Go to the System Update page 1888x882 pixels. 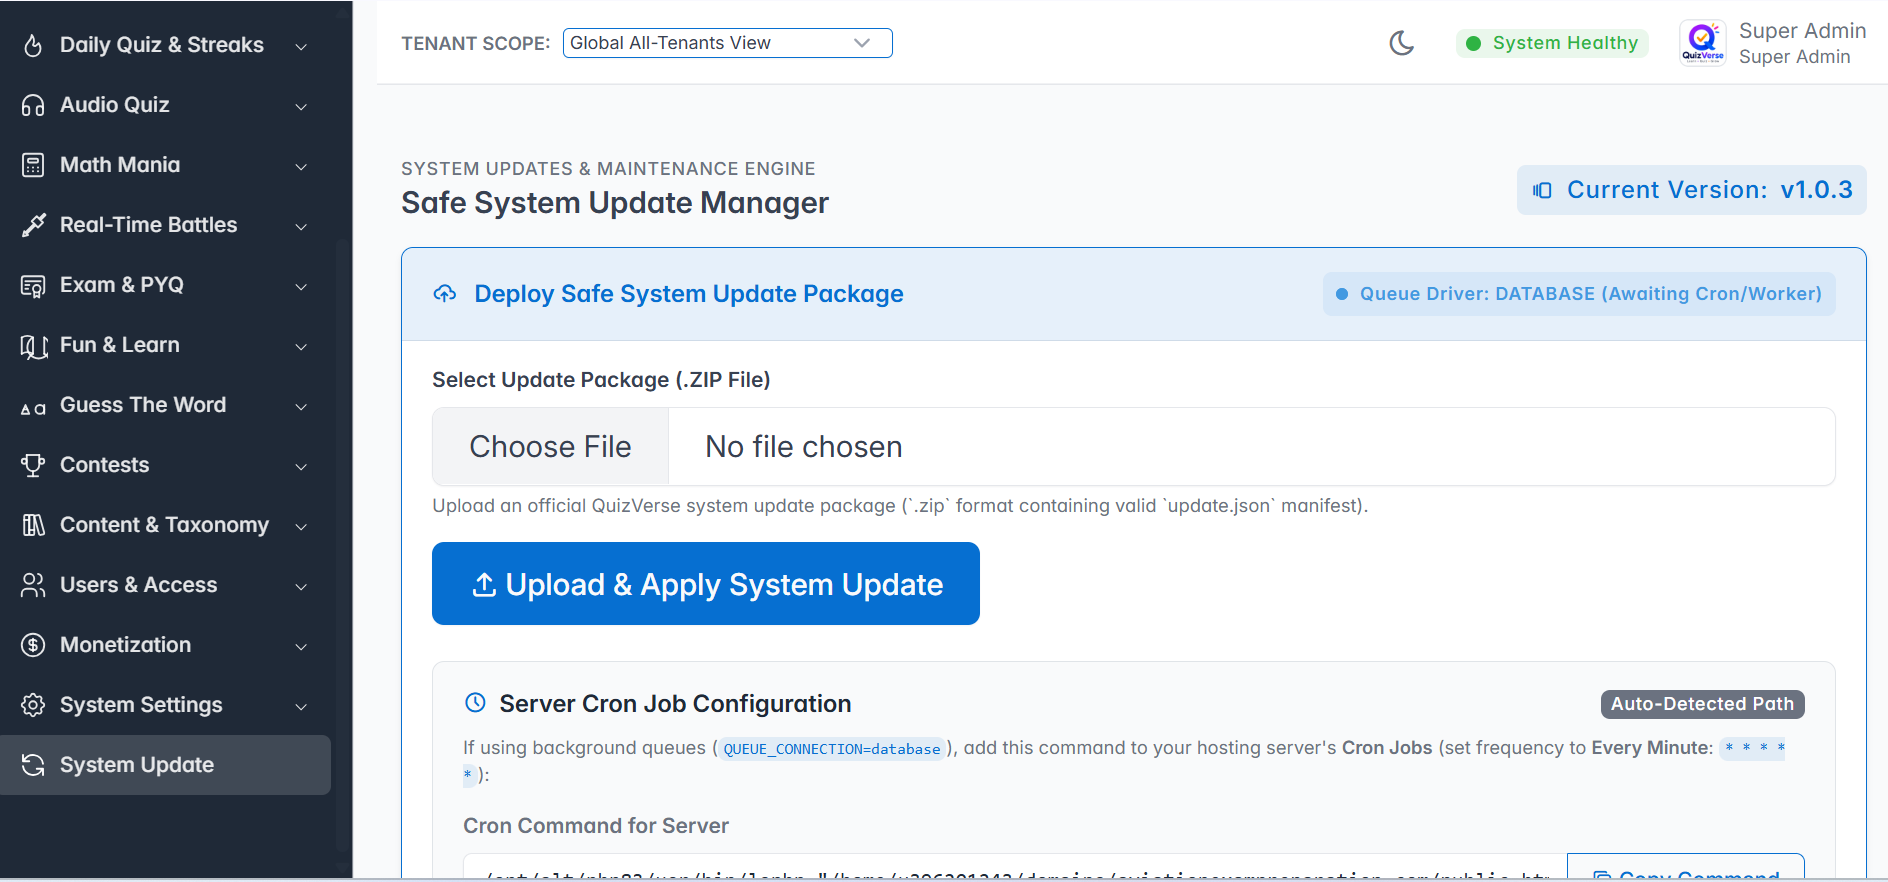point(165,765)
